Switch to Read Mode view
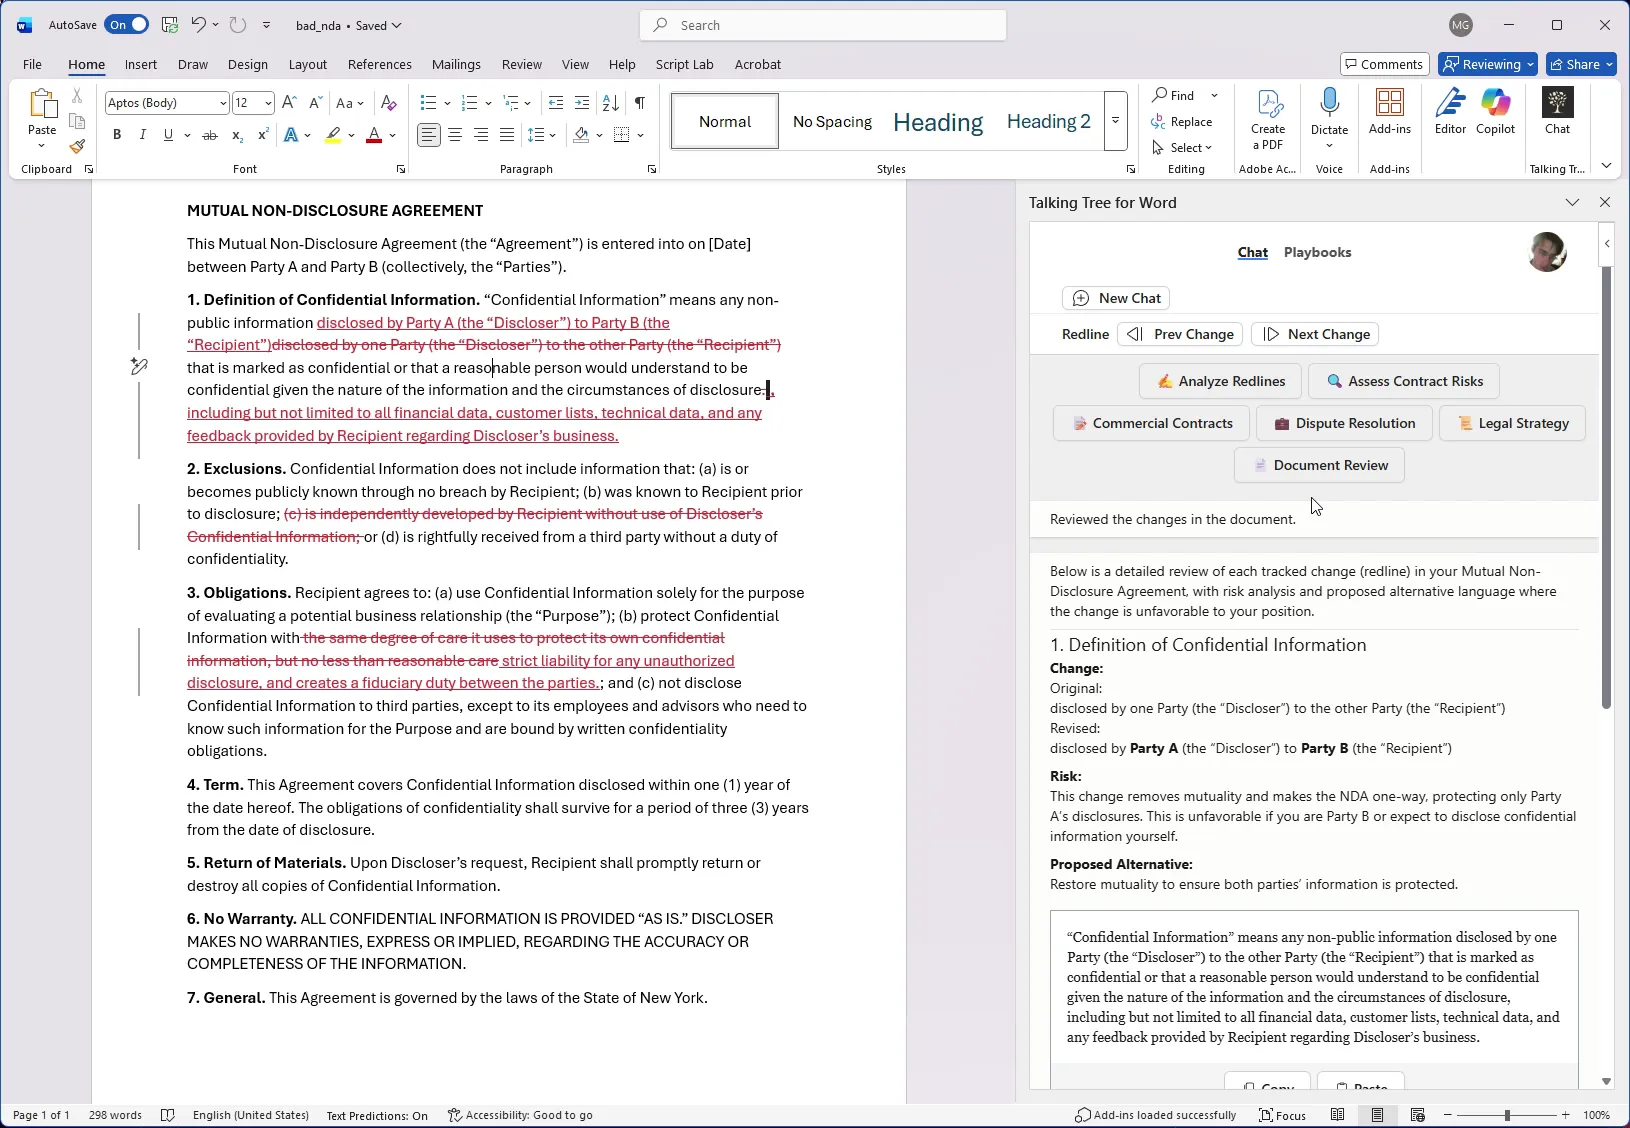 pos(1338,1115)
